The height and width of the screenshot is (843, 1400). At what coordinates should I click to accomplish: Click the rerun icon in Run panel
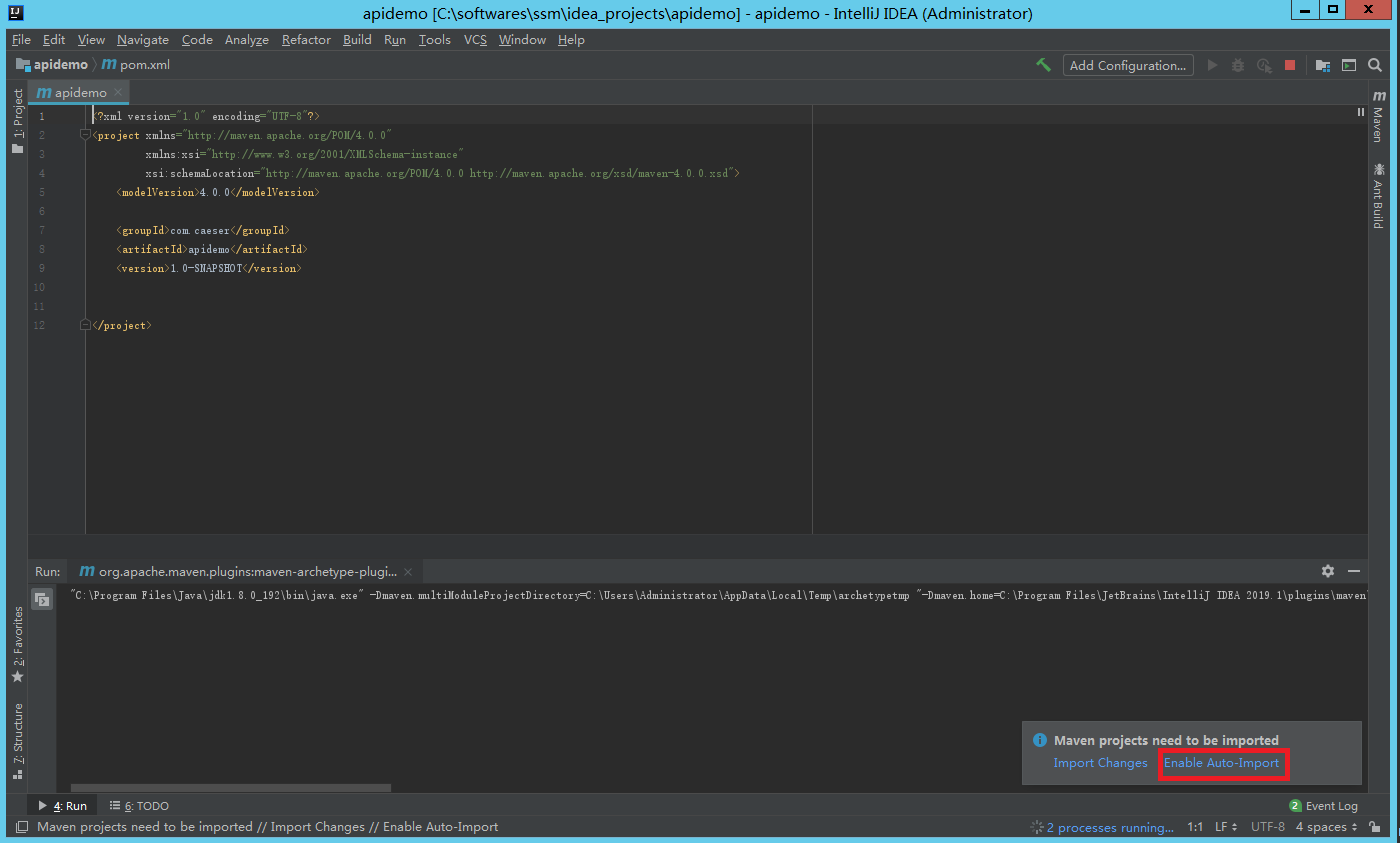[x=42, y=599]
